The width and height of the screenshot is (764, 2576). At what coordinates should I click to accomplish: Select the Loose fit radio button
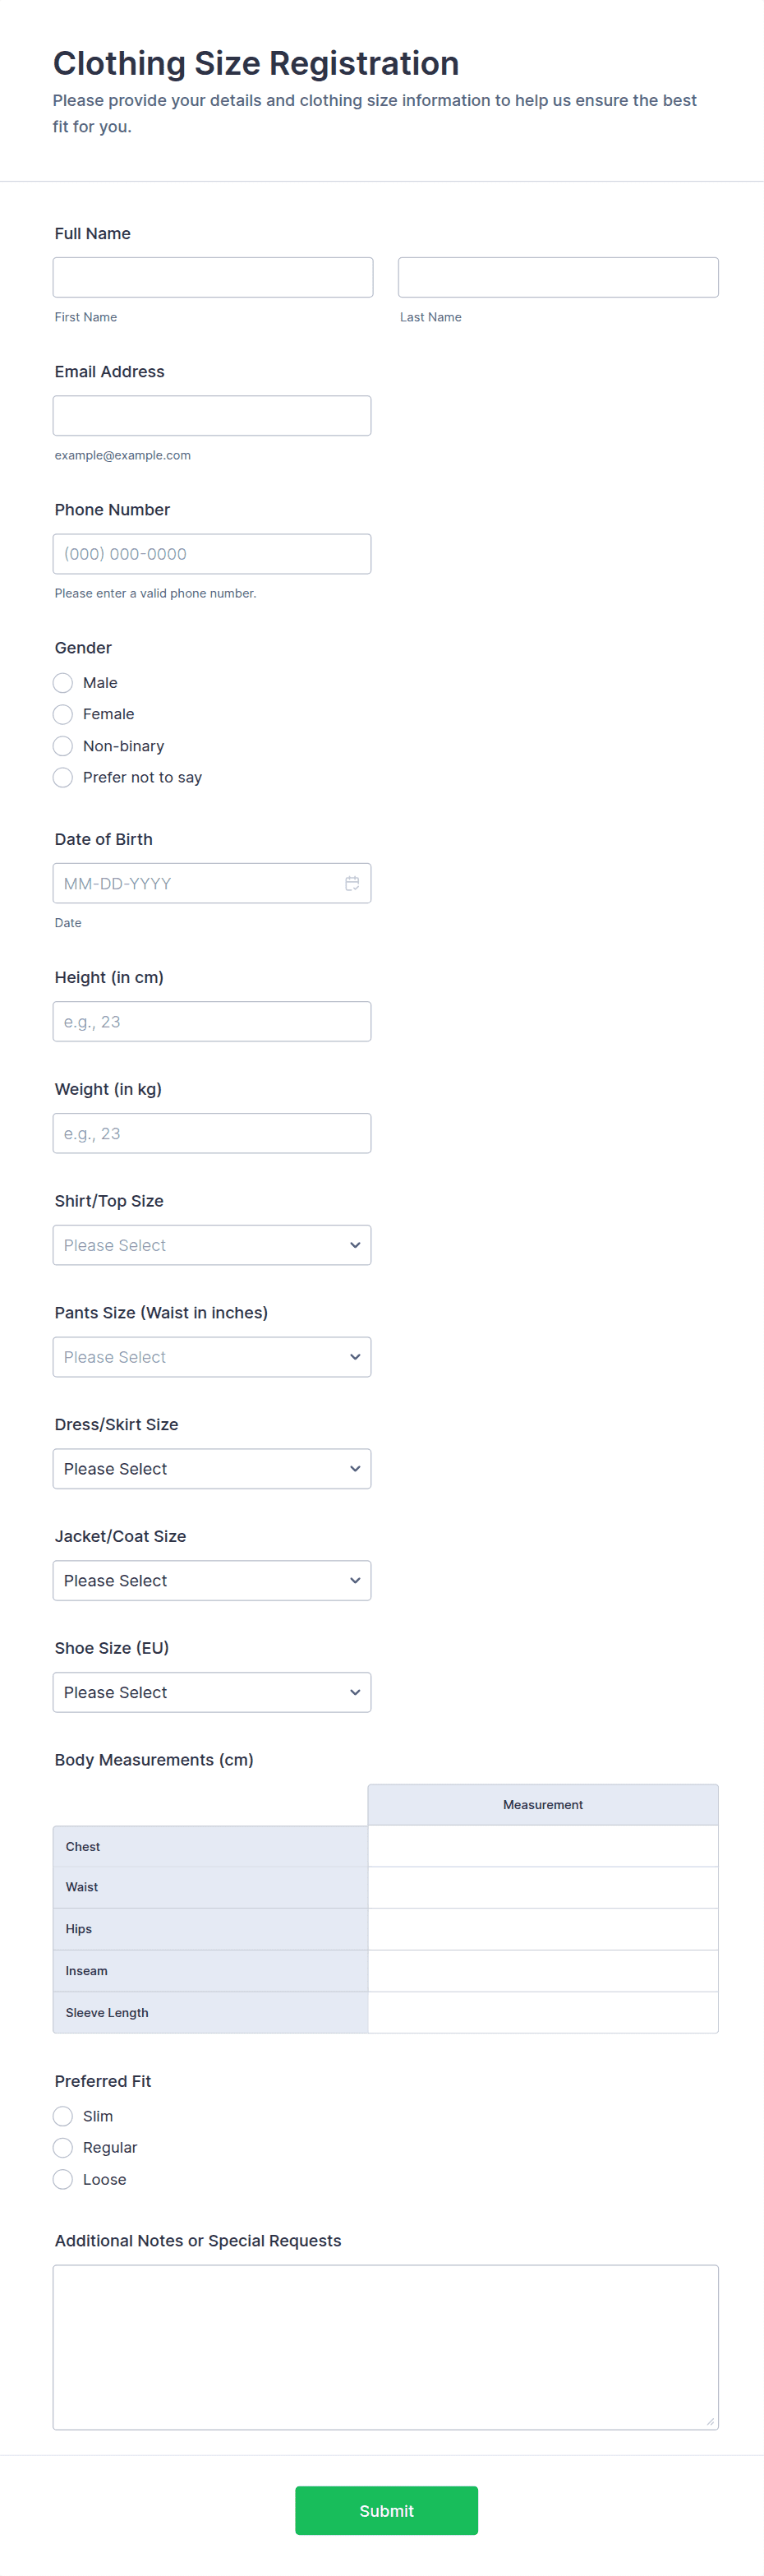(63, 2179)
